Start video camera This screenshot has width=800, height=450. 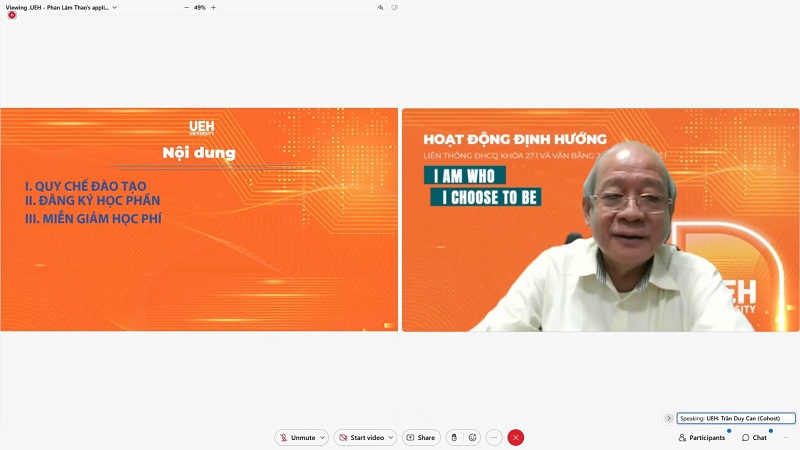tap(361, 437)
